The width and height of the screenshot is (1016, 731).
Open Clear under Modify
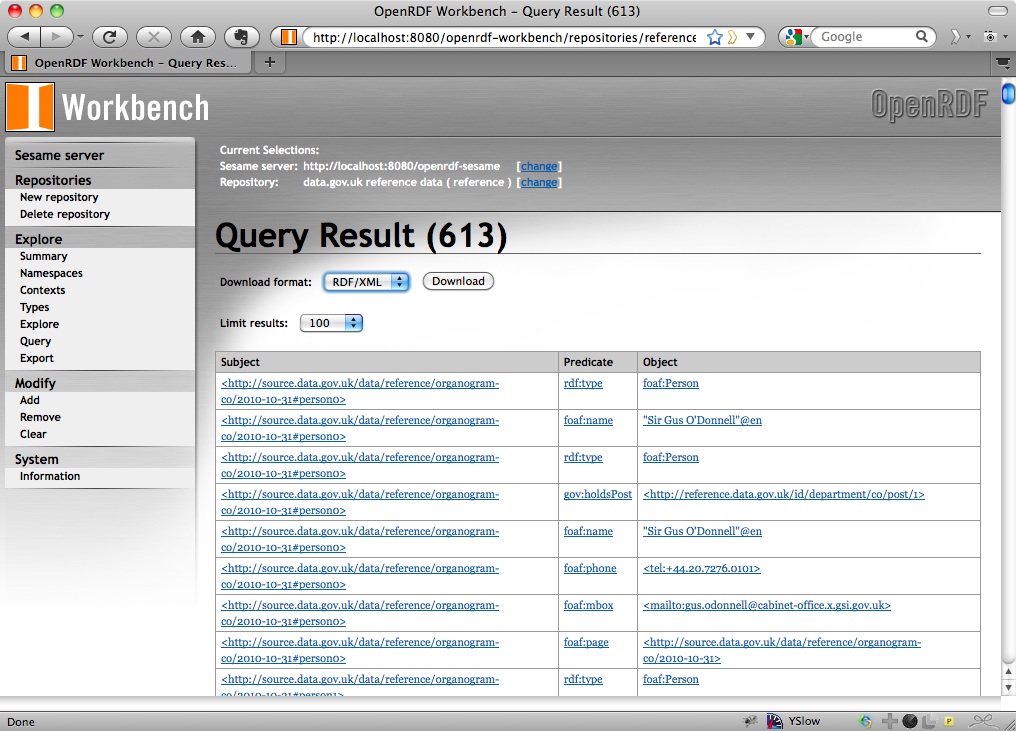click(33, 434)
